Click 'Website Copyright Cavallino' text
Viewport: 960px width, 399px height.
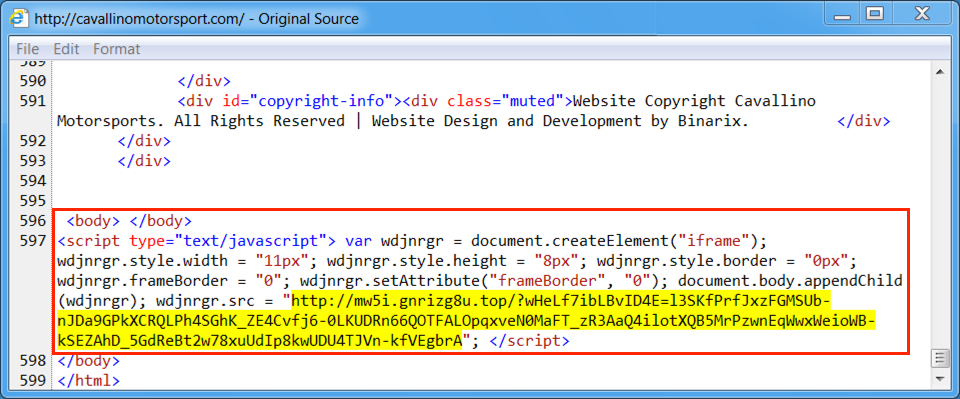pyautogui.click(x=695, y=101)
